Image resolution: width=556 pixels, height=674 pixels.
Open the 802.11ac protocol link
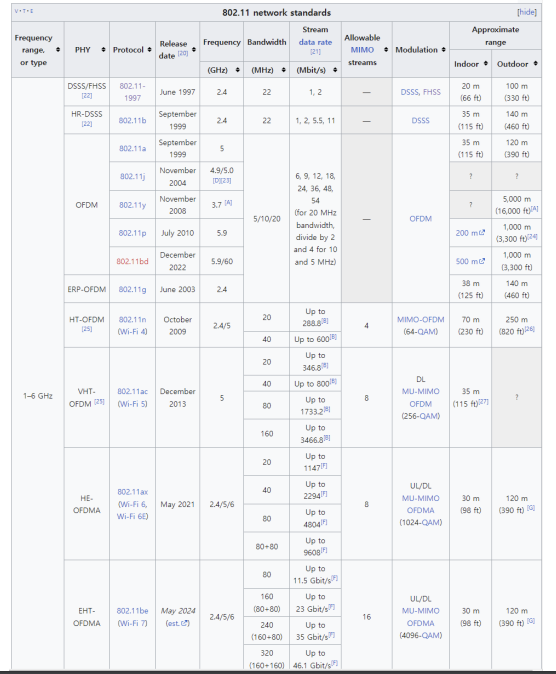132,391
